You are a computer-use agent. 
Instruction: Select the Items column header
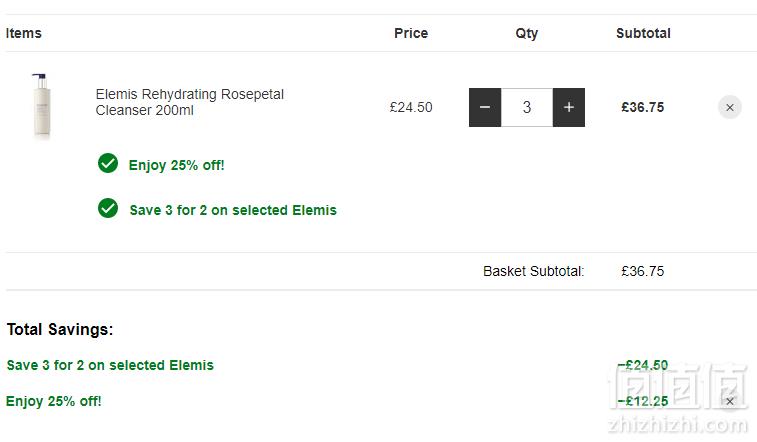[x=24, y=33]
